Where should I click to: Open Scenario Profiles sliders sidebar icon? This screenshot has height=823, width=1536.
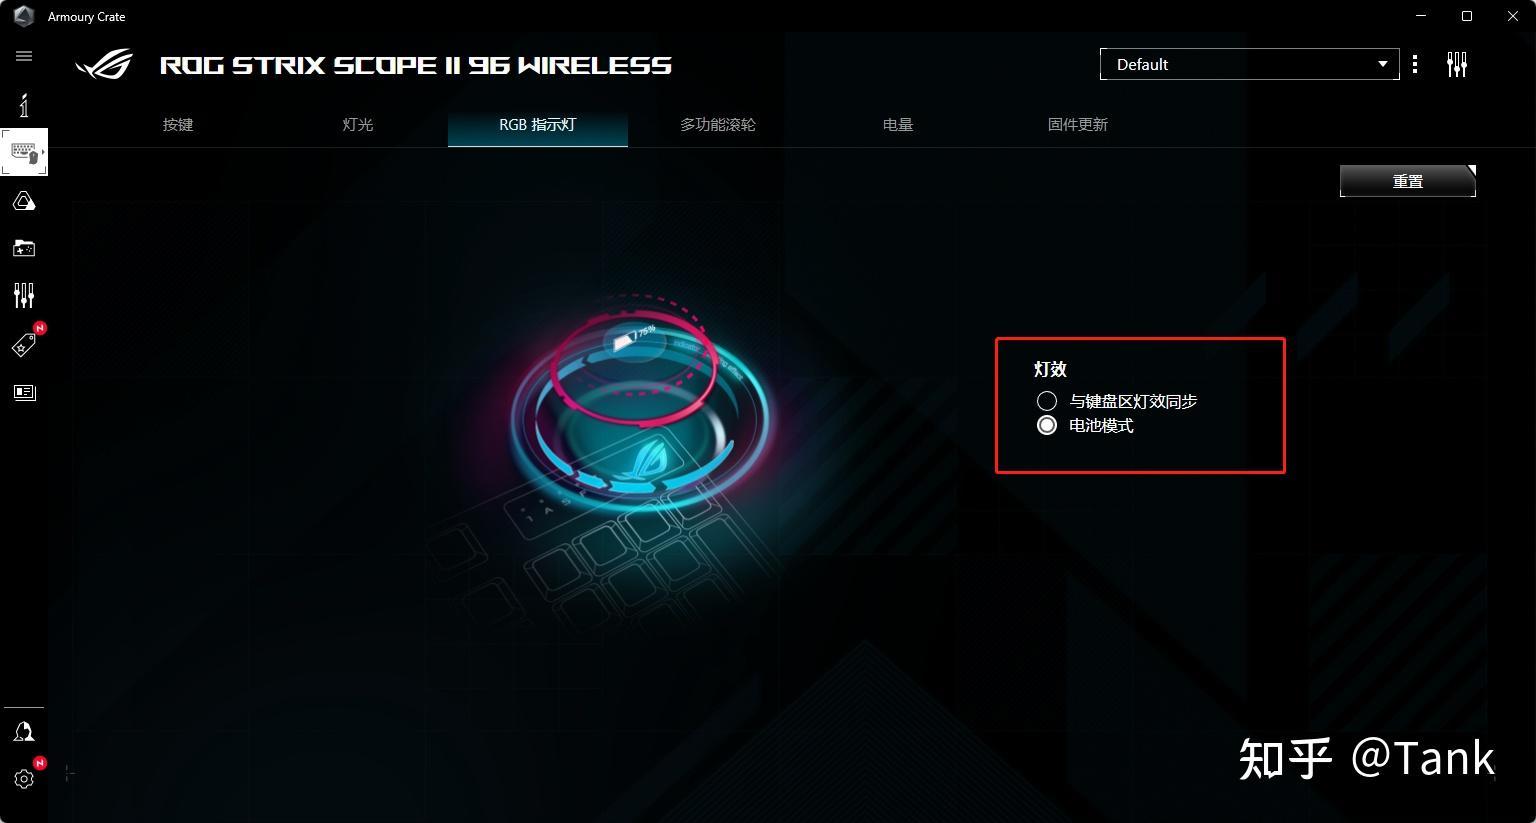coord(24,295)
